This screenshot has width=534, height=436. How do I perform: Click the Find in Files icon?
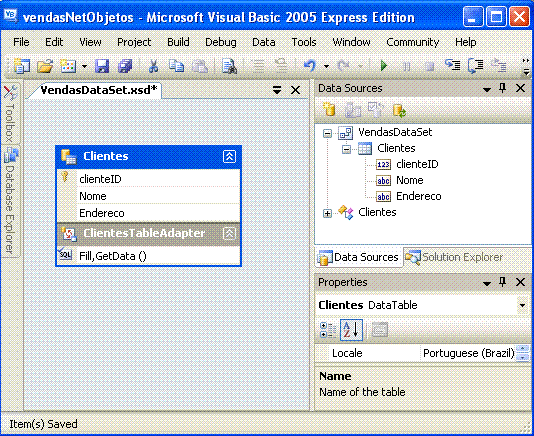click(230, 66)
